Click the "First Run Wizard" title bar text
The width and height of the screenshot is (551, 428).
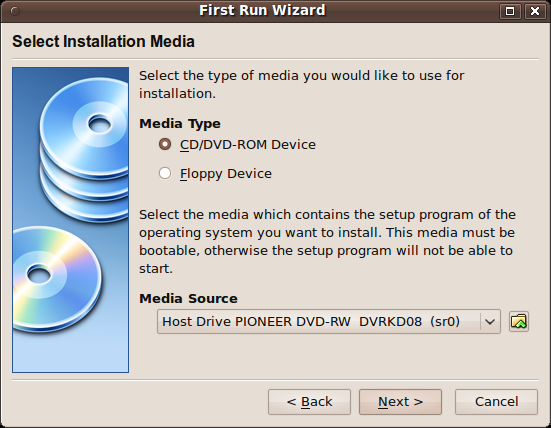tap(262, 10)
